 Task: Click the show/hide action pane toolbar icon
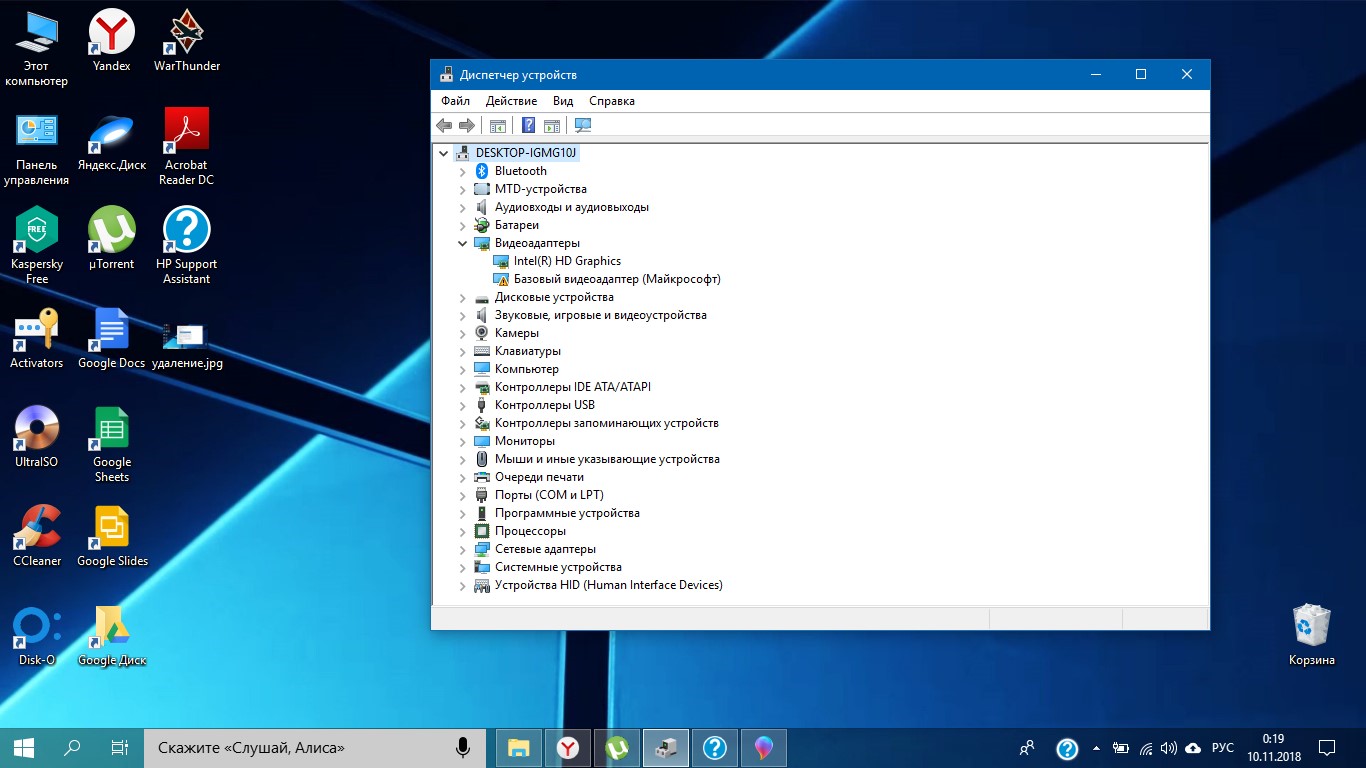coord(551,125)
